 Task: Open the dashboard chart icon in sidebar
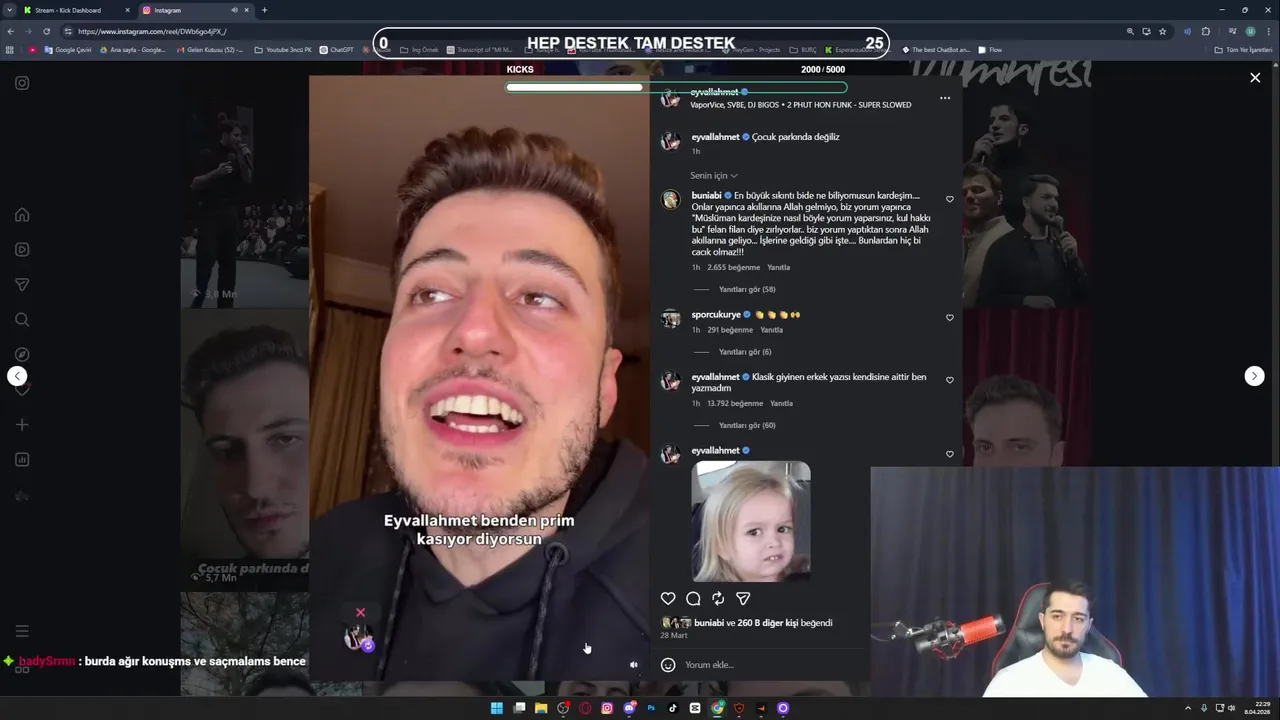[x=22, y=460]
